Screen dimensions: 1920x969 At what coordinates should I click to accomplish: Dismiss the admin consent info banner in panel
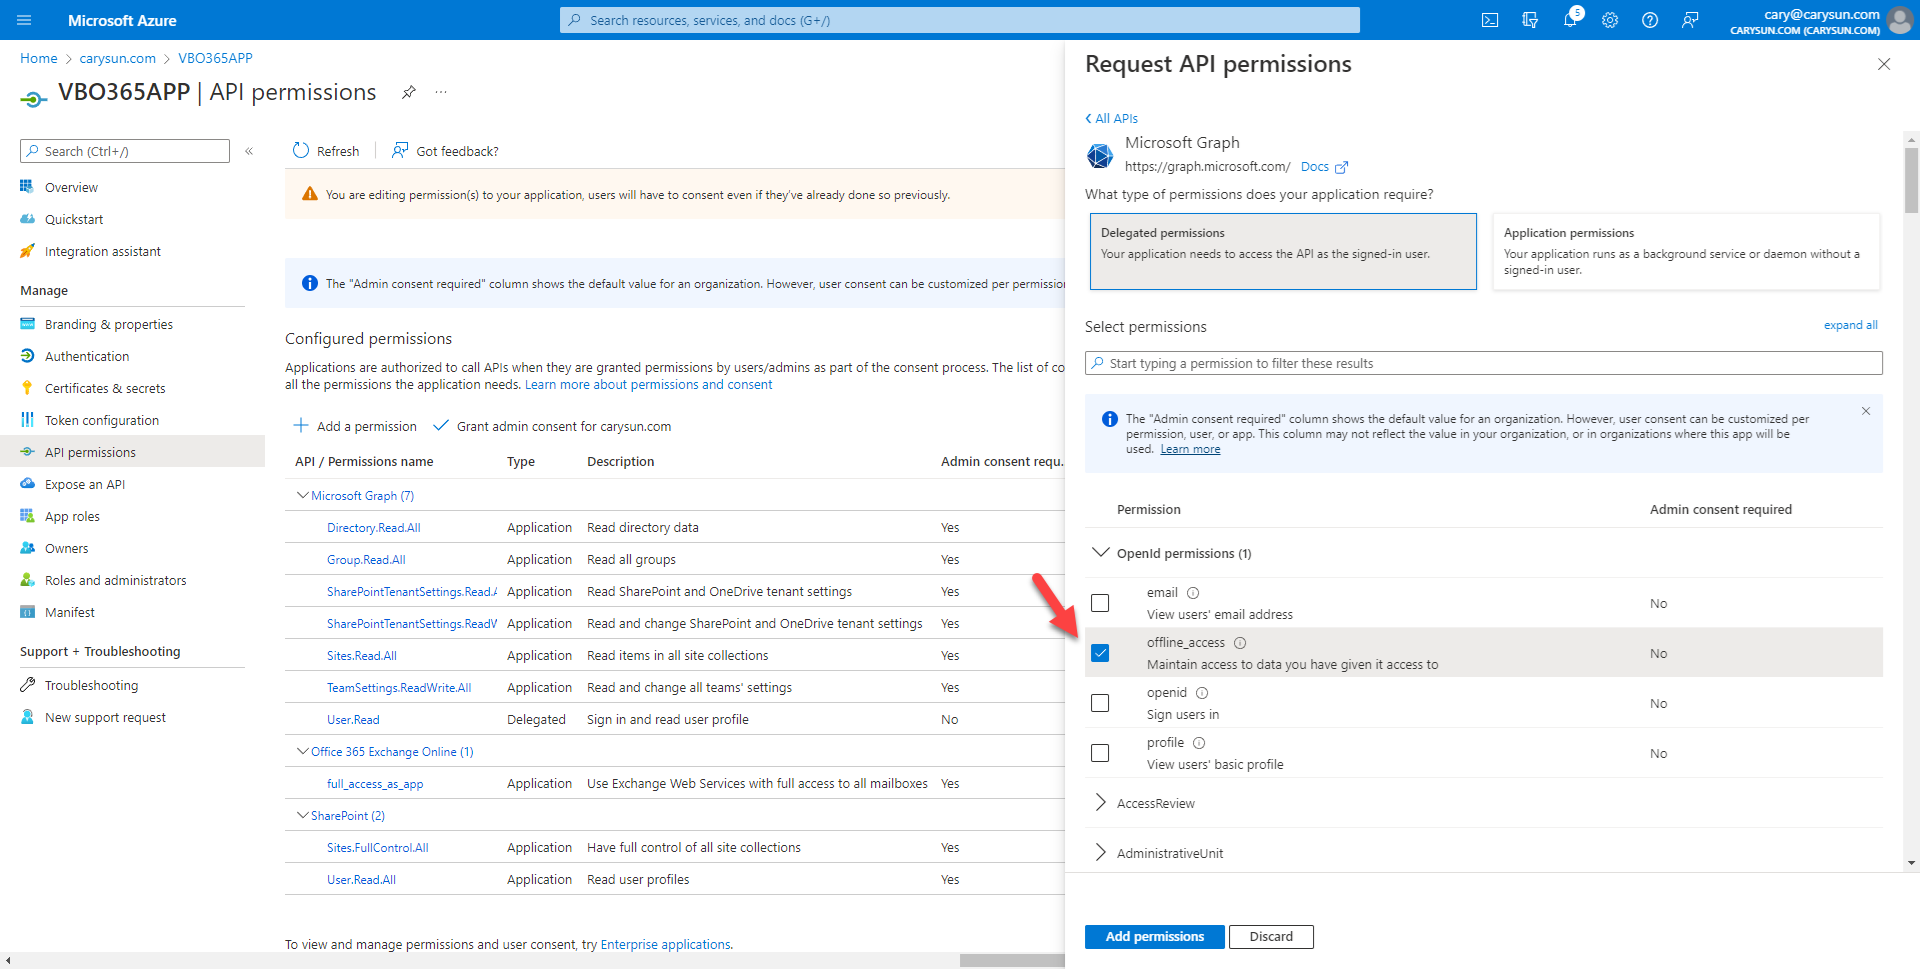click(x=1866, y=411)
